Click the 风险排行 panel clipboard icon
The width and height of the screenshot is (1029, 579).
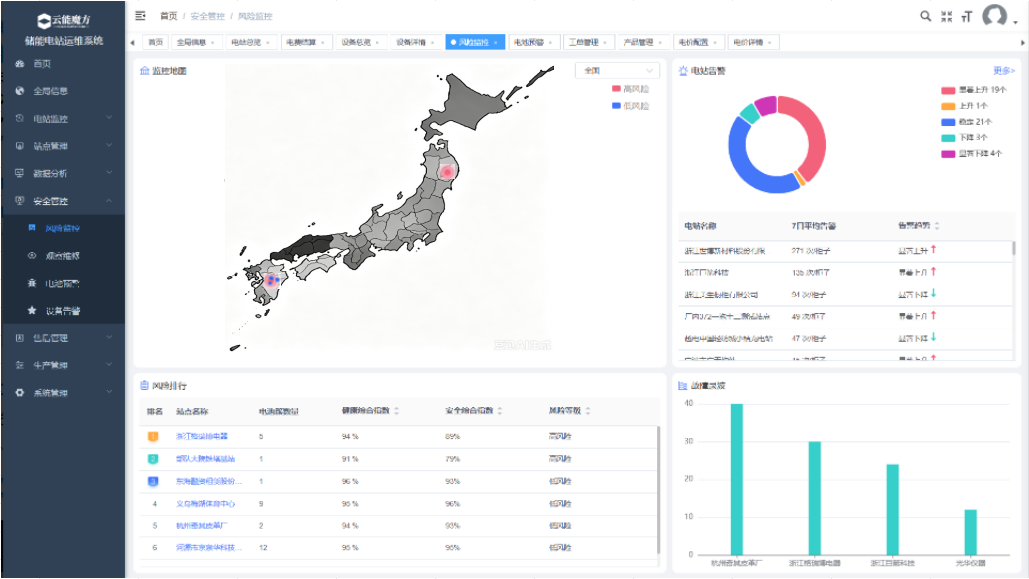click(144, 385)
